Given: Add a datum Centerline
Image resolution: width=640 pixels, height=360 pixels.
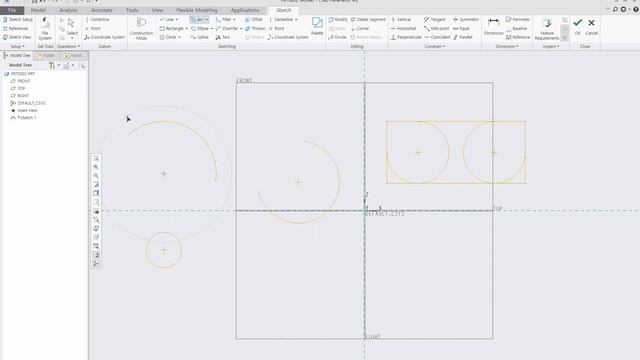Looking at the screenshot, I should (x=97, y=19).
